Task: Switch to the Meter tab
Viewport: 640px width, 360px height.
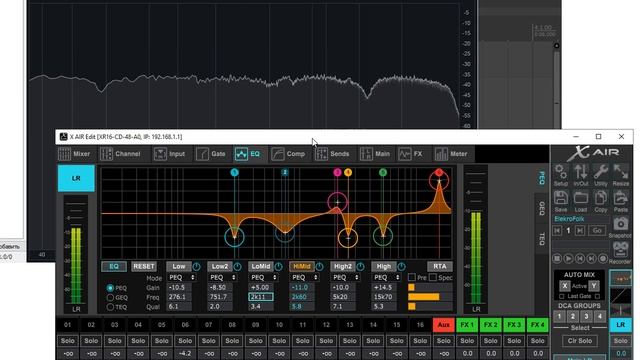Action: (450, 154)
